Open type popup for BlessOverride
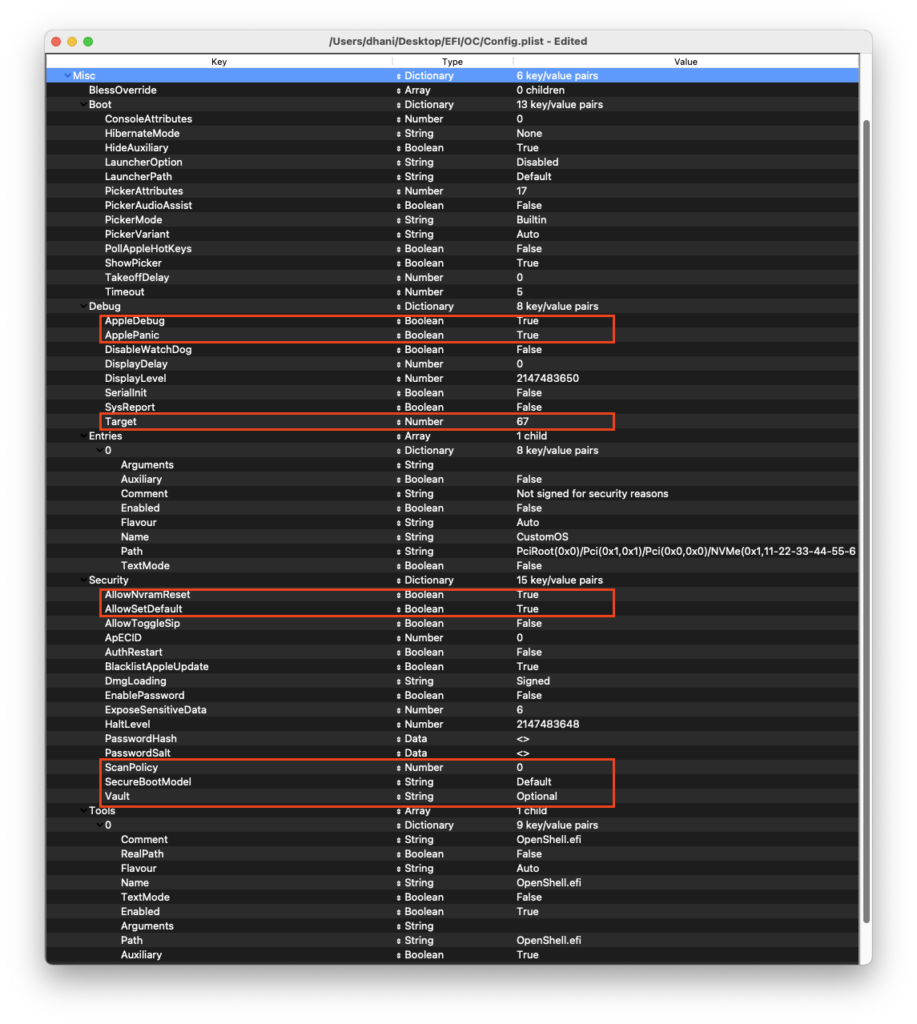This screenshot has width=917, height=1024. [x=399, y=90]
